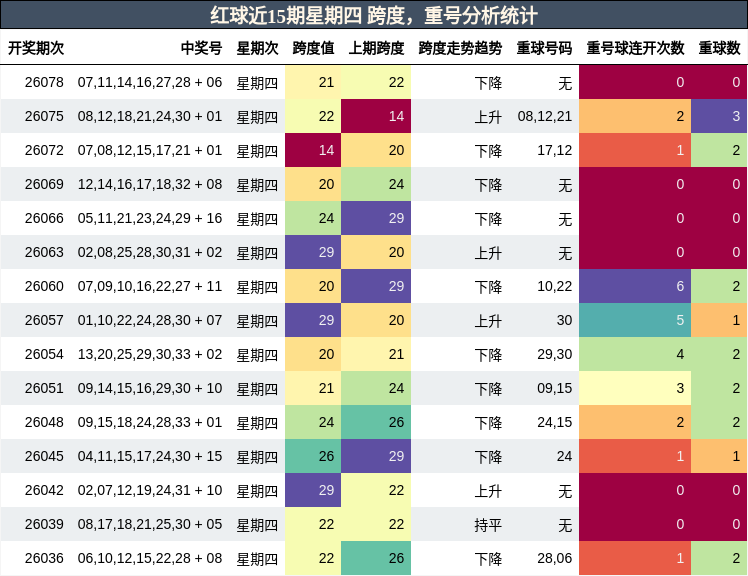Click the 跨度走势趋势 column header

(x=460, y=48)
